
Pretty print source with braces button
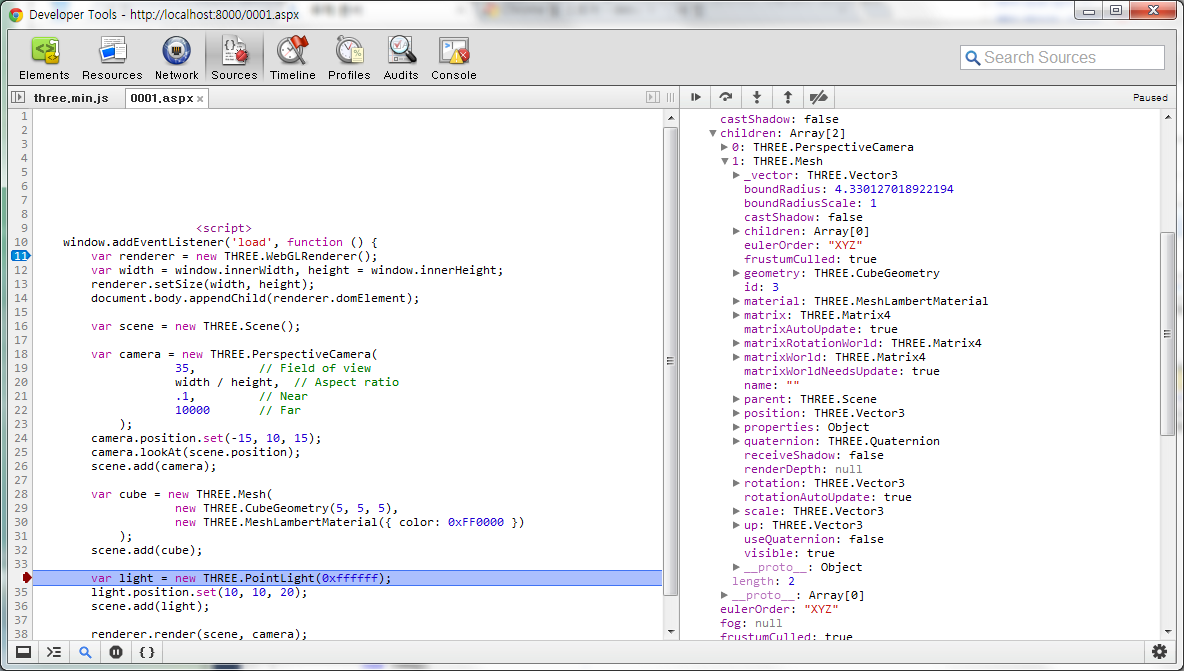[146, 652]
